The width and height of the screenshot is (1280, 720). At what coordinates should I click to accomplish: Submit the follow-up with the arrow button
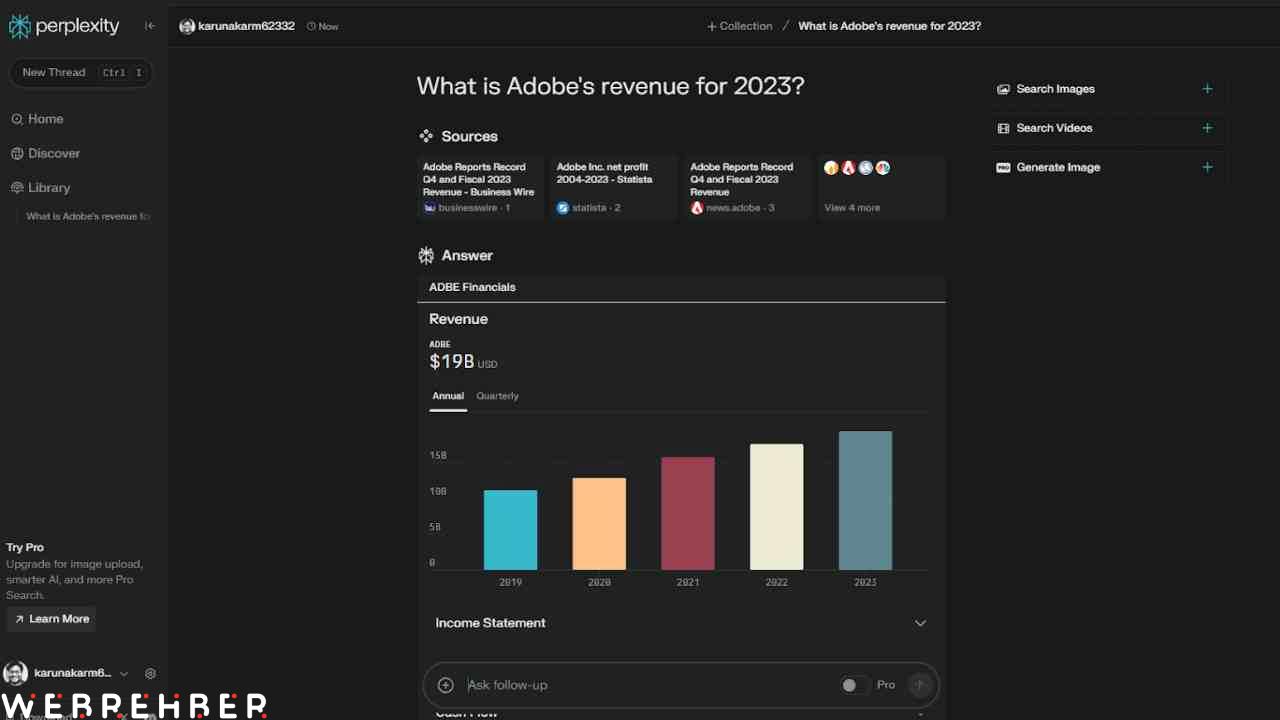tap(920, 685)
